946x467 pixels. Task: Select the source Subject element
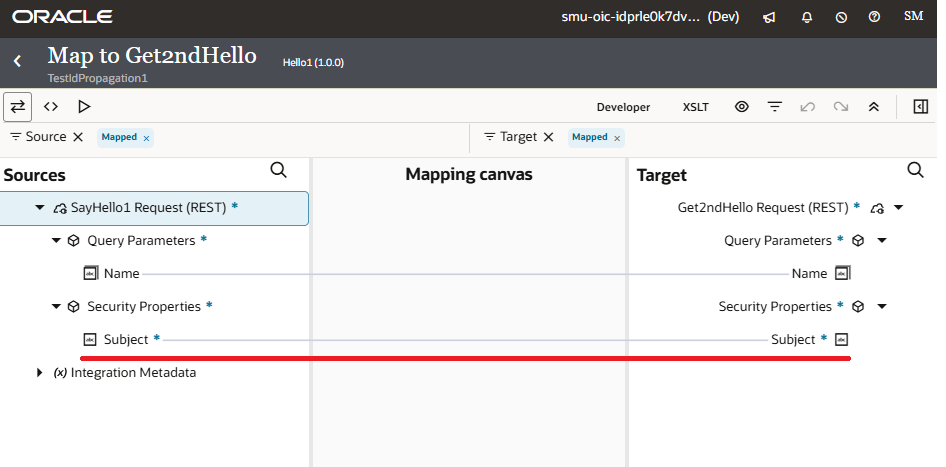point(125,340)
